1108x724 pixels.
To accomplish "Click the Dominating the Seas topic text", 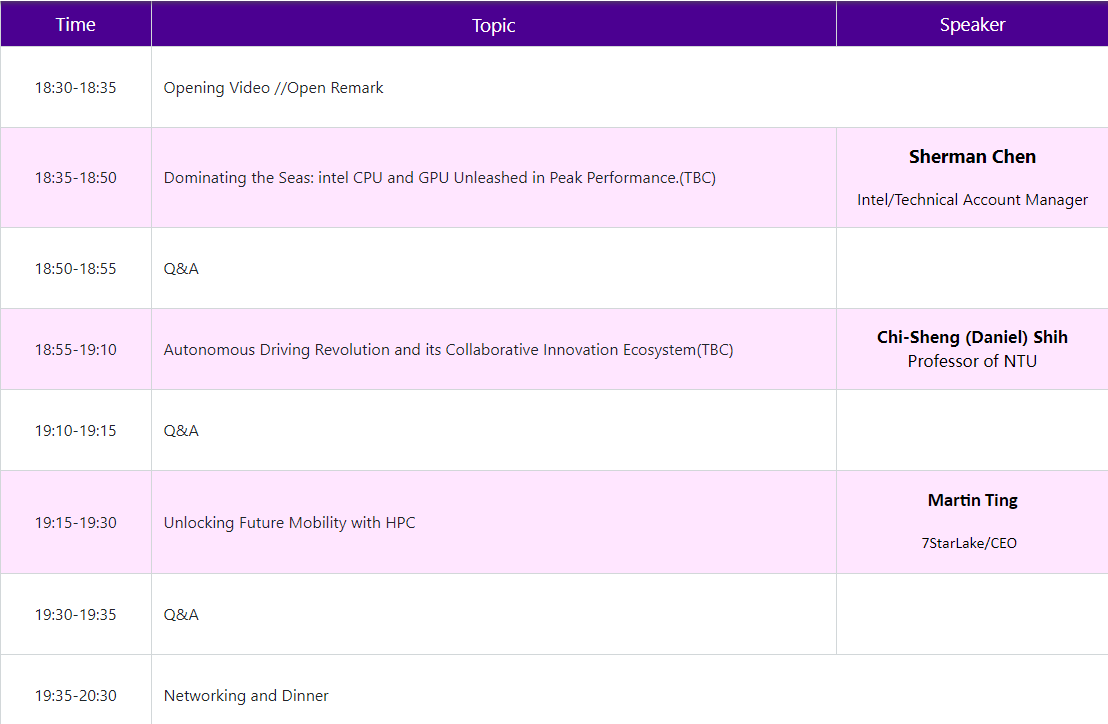I will coord(439,178).
